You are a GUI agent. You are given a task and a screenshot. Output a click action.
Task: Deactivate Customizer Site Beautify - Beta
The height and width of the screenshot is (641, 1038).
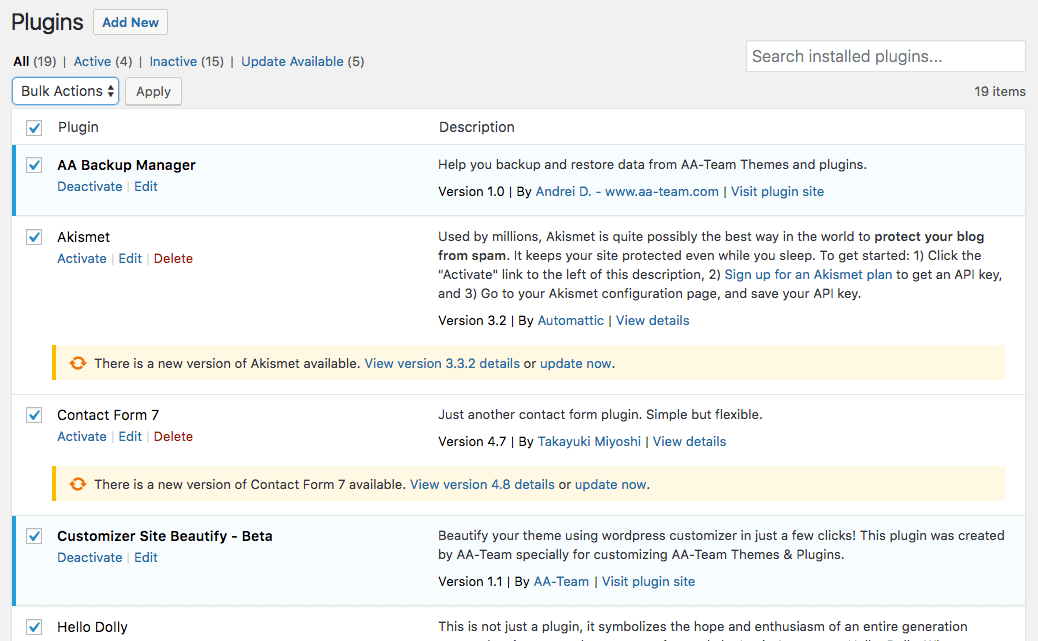[x=89, y=558]
